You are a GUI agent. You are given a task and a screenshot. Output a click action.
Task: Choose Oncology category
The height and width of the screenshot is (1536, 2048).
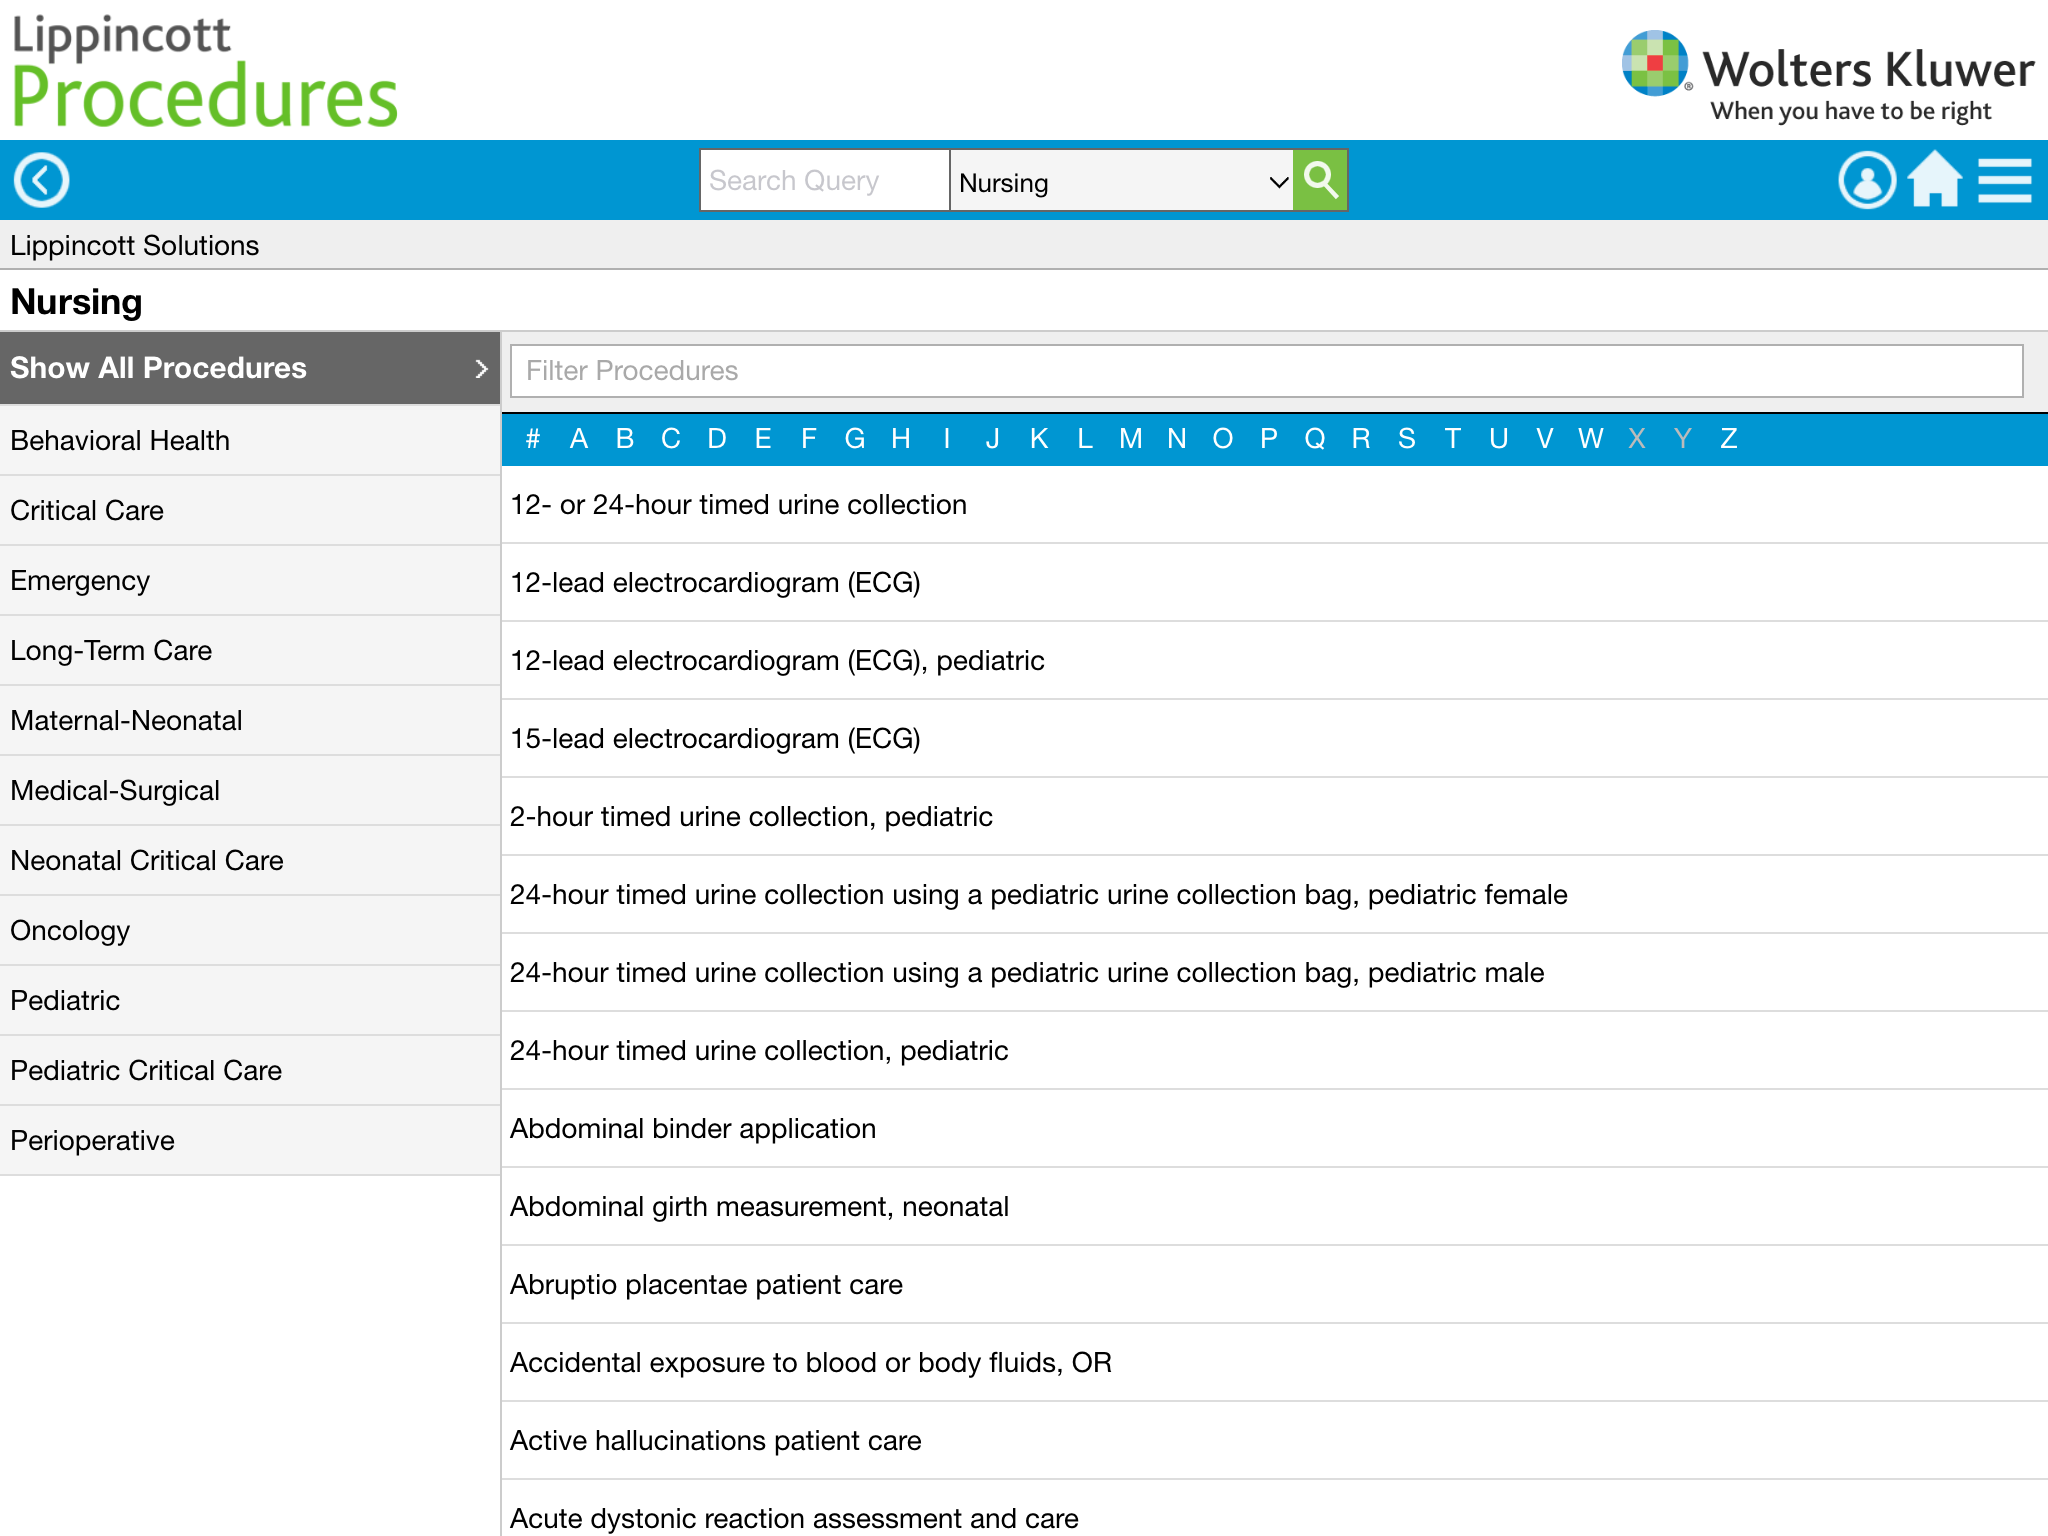coord(250,930)
